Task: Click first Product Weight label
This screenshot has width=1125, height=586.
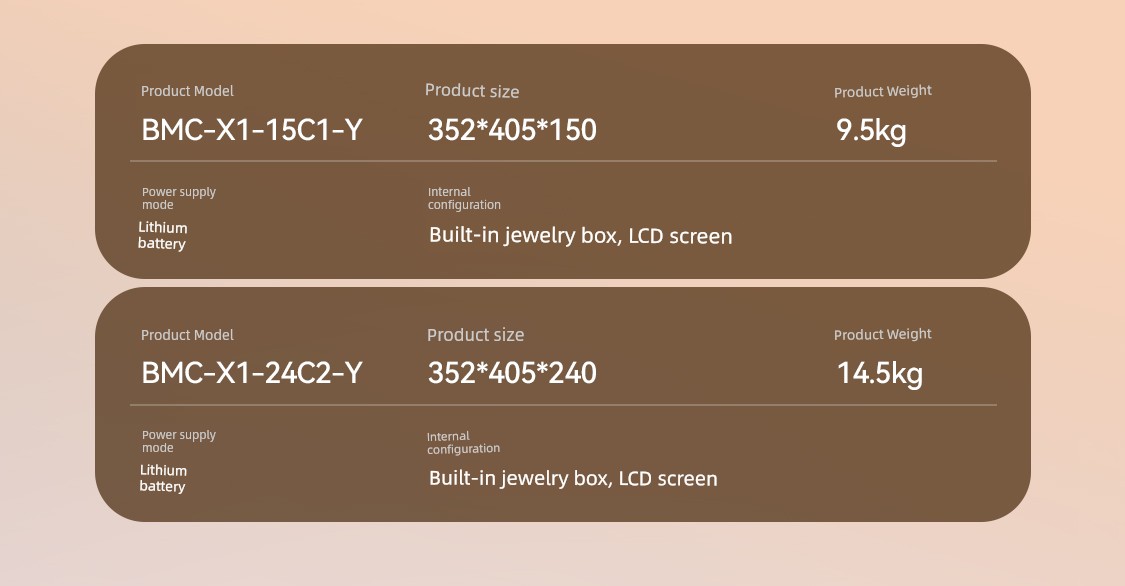Action: pyautogui.click(x=882, y=92)
